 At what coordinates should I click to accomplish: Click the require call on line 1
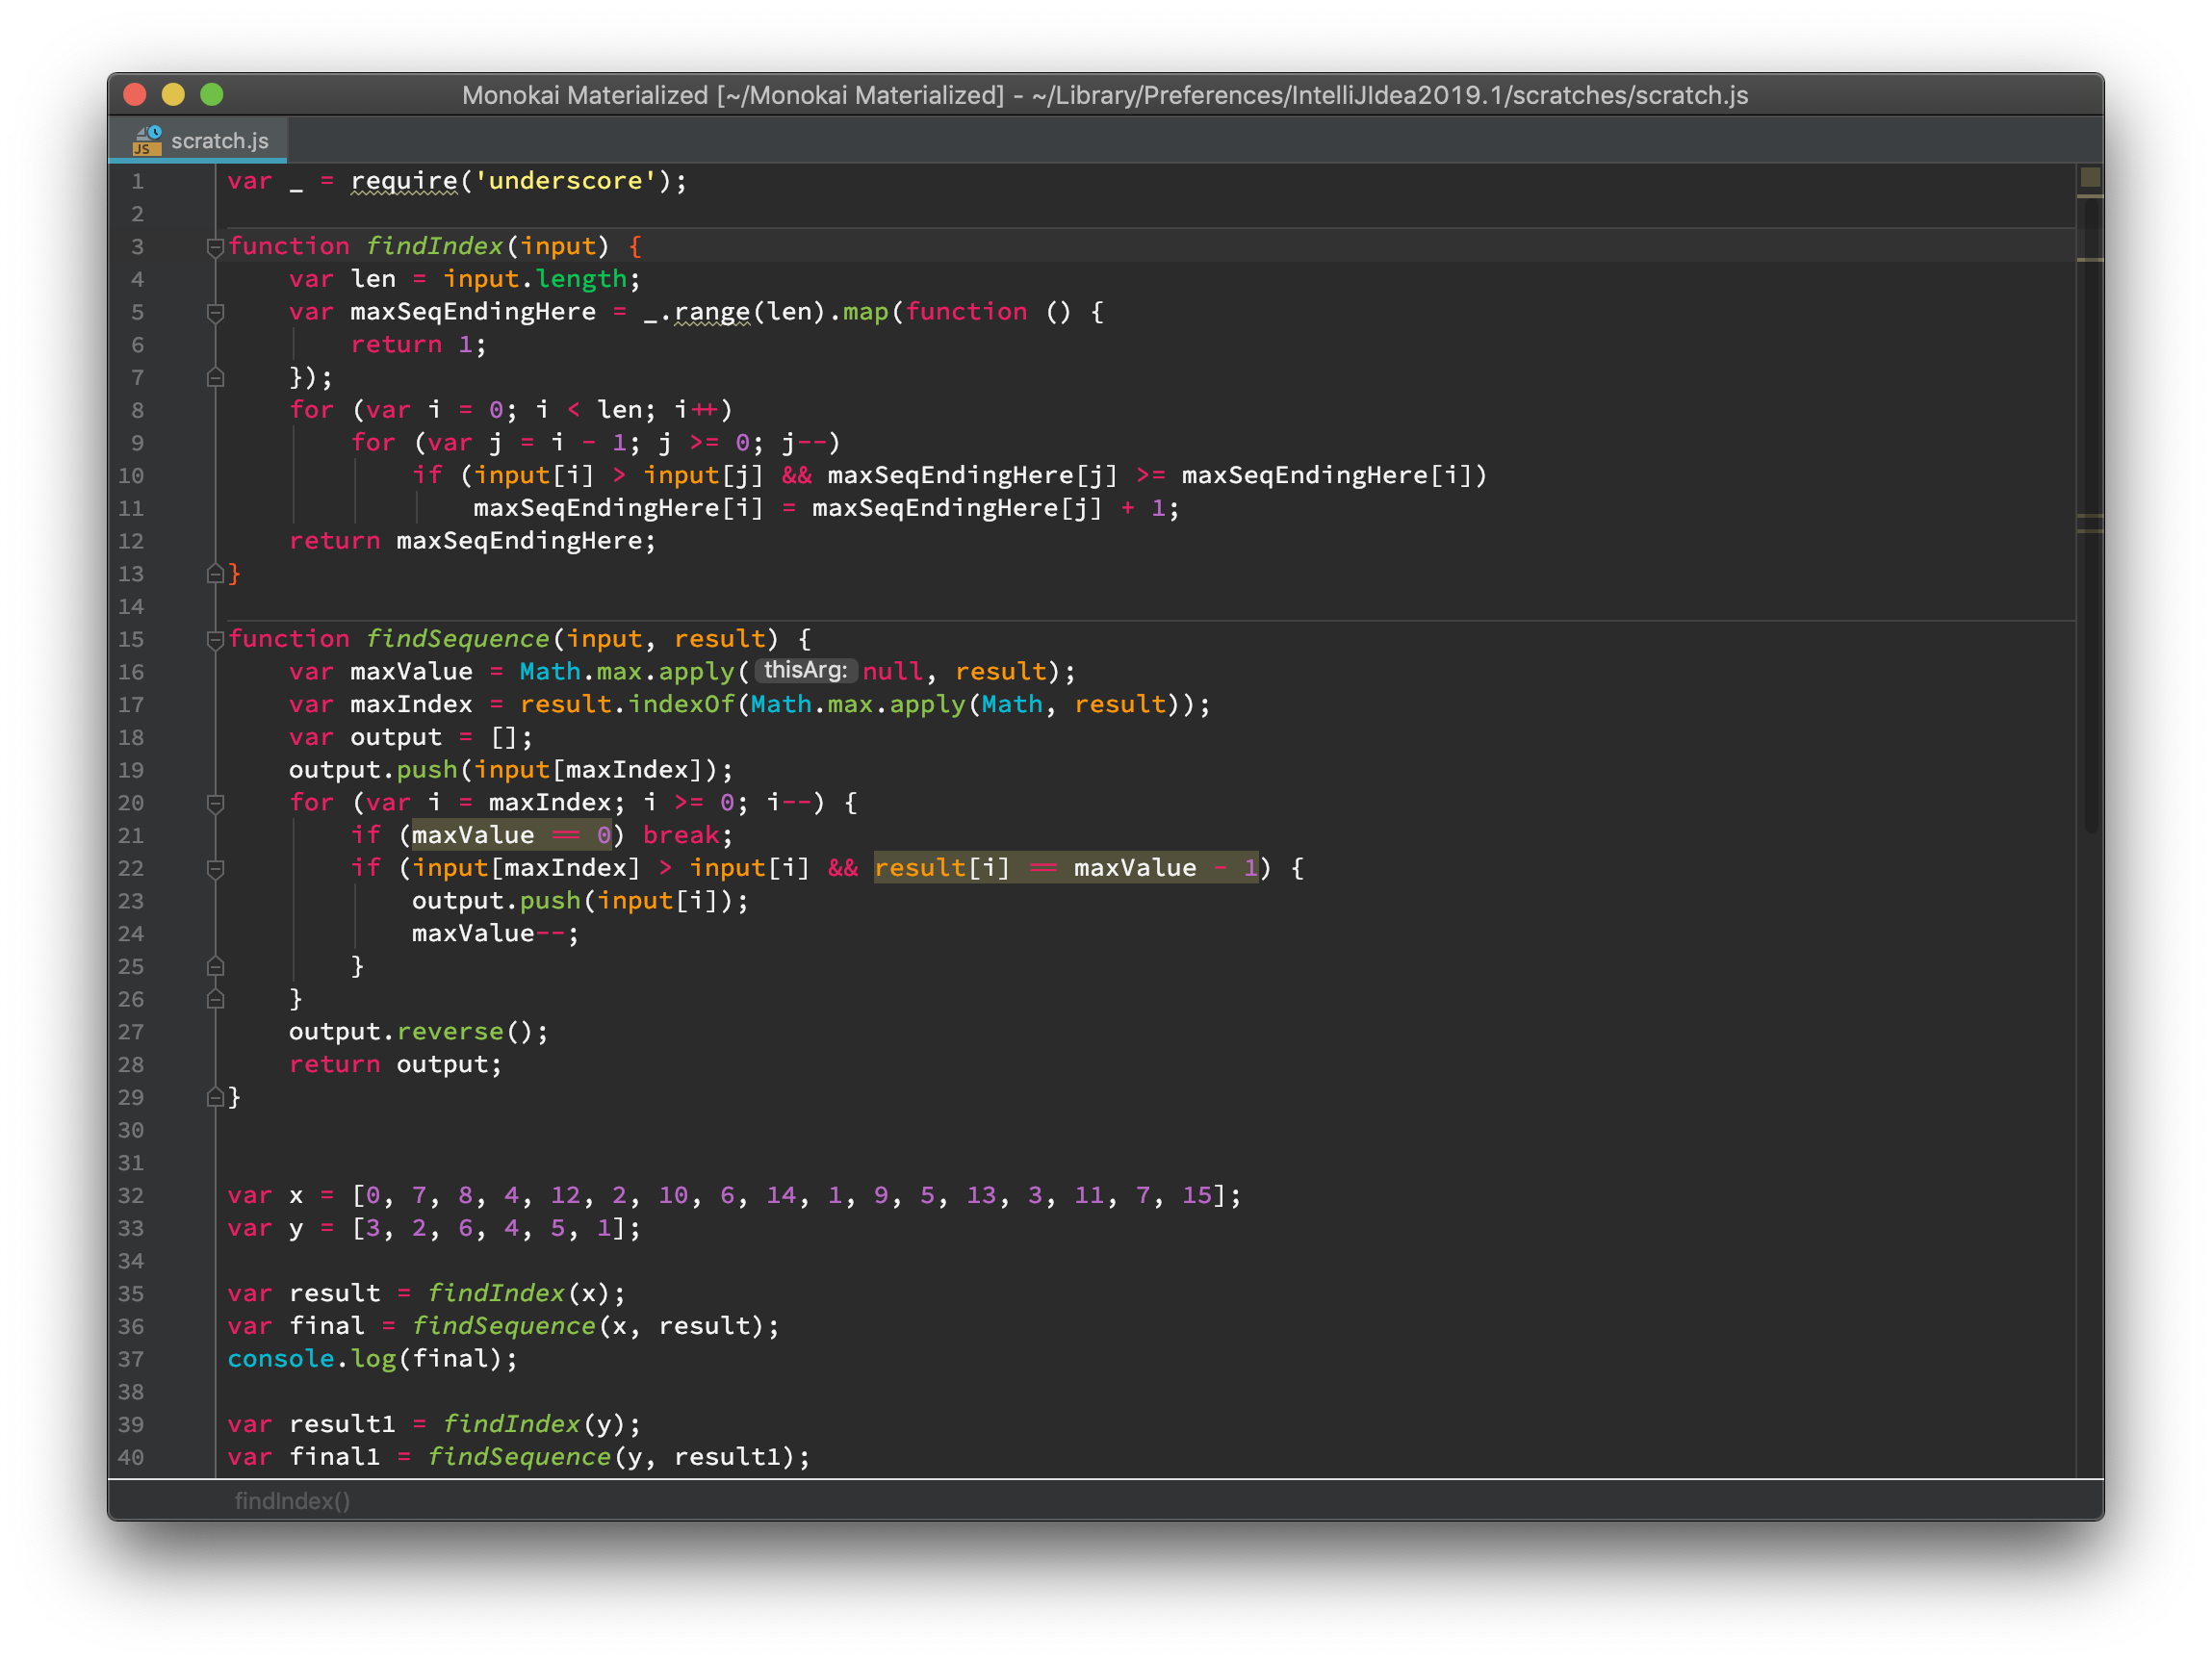tap(403, 181)
